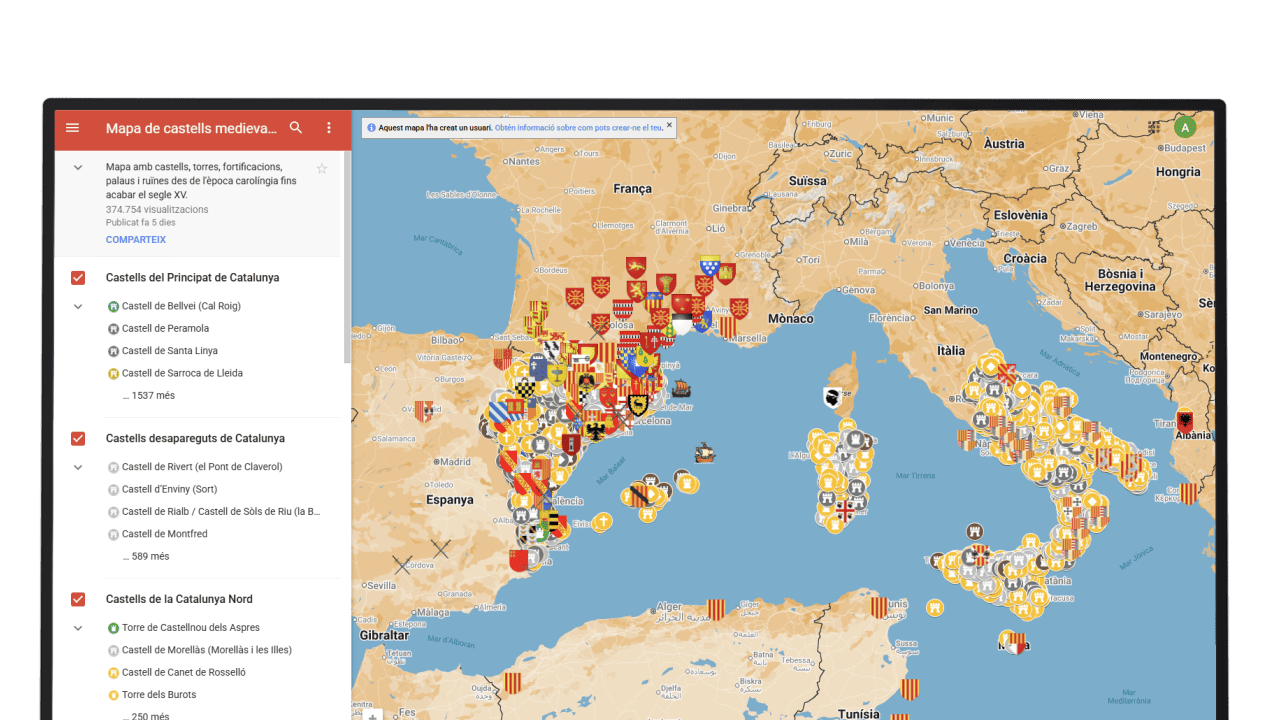1280x720 pixels.
Task: Click the green castle marker icon of Castell de Bellvei
Action: [x=113, y=306]
